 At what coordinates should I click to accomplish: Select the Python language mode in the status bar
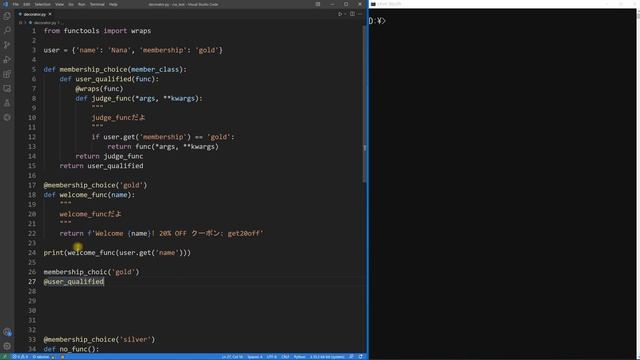(300, 357)
